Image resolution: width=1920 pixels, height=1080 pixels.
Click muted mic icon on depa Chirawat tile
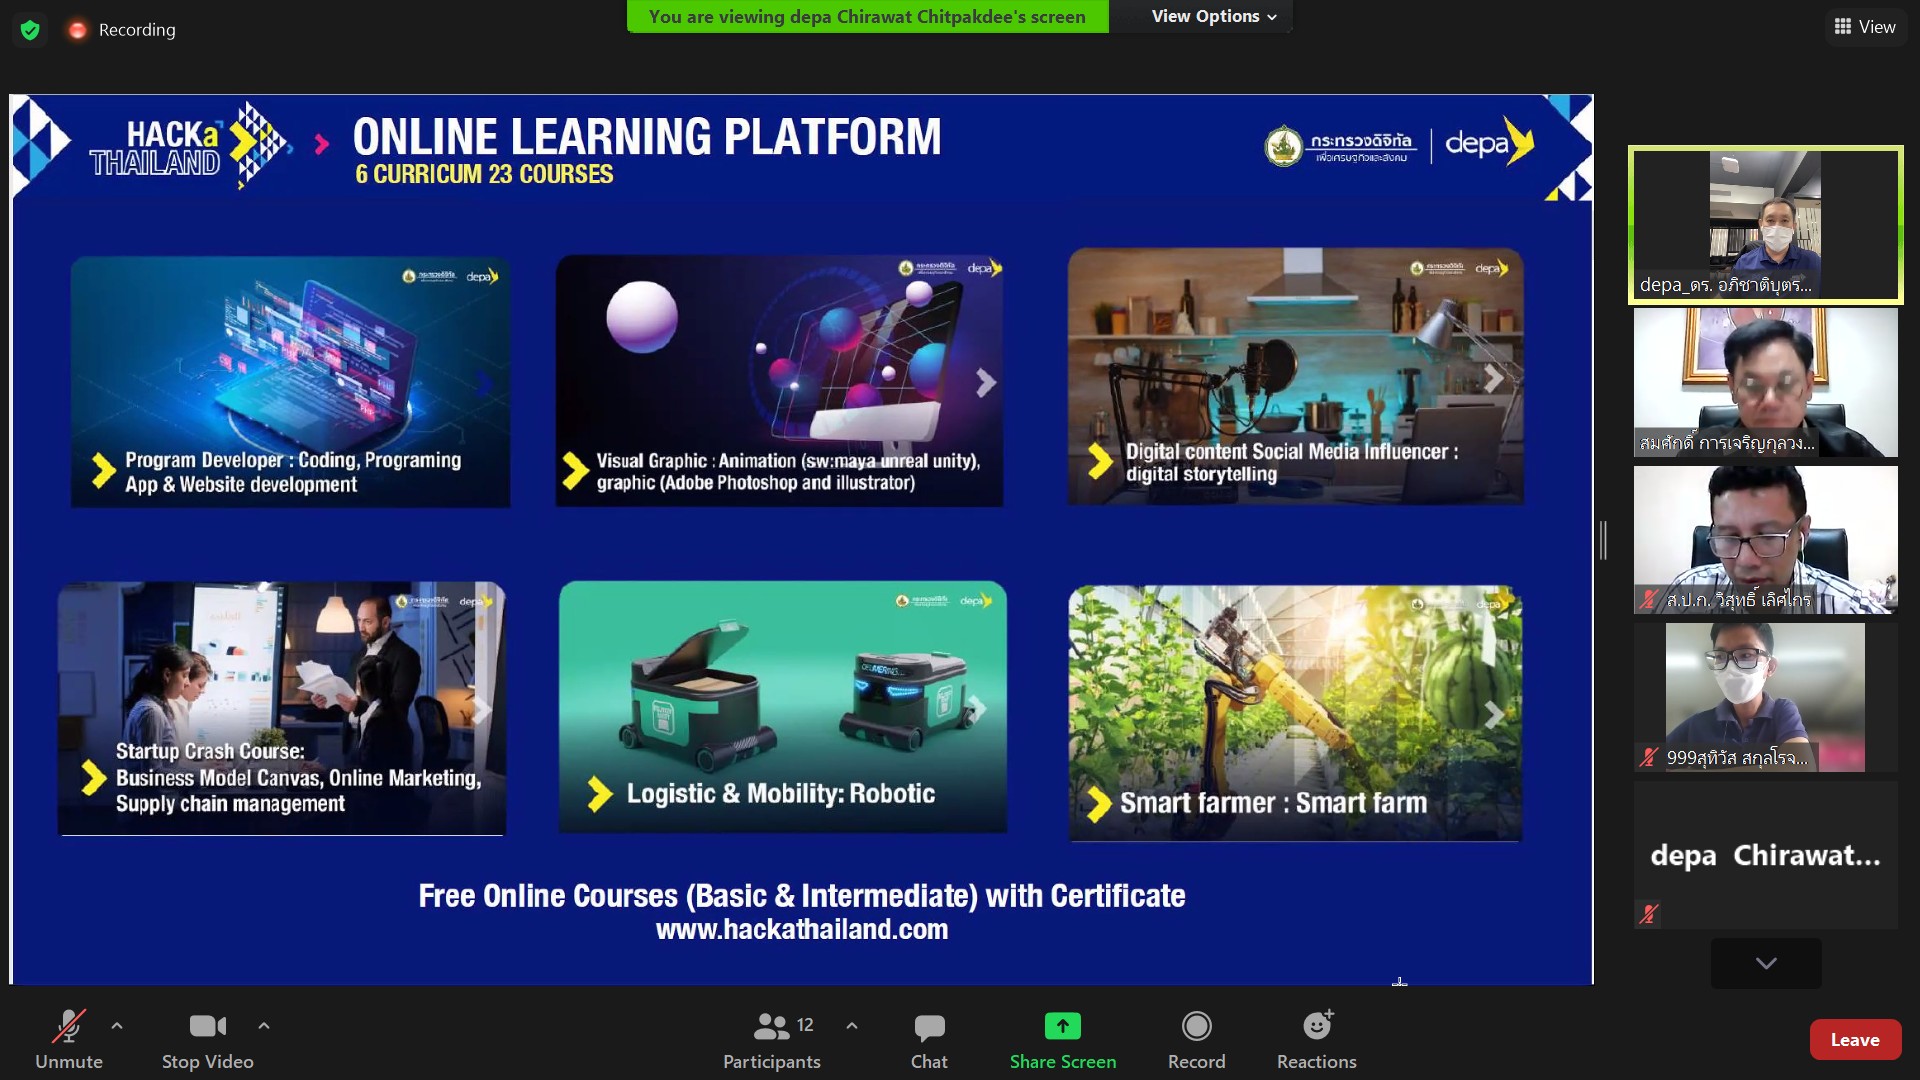click(x=1649, y=914)
